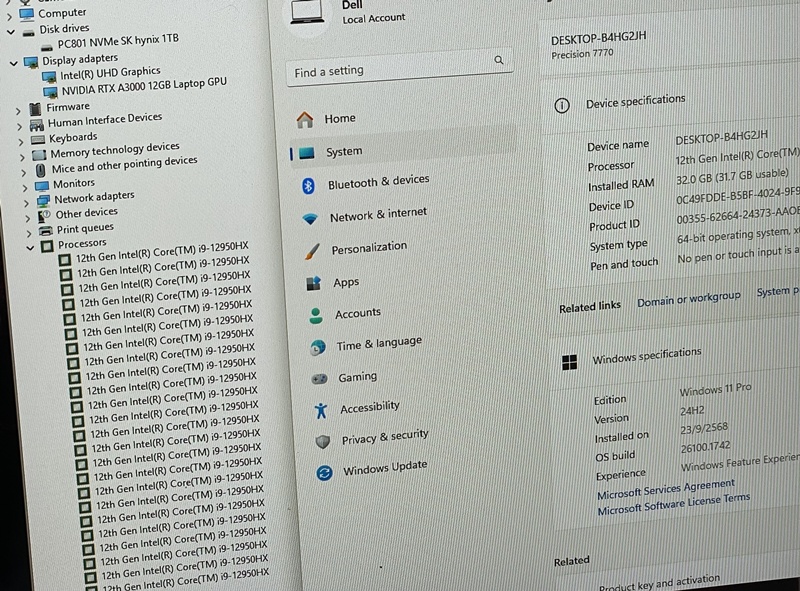Collapse the Processors tree node
800x591 pixels.
click(x=30, y=246)
